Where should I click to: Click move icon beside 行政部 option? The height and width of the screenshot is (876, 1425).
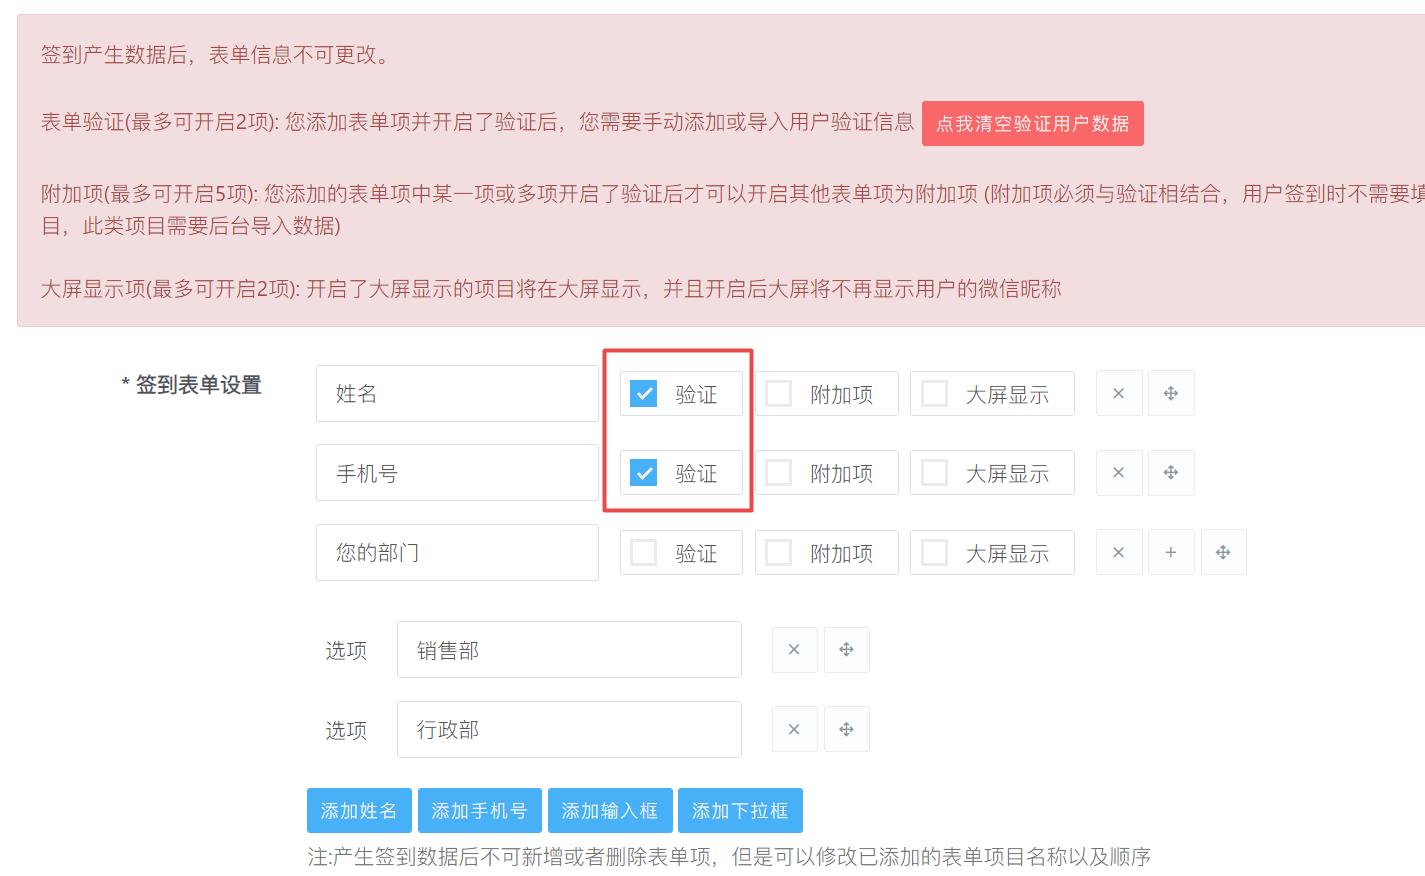[846, 730]
